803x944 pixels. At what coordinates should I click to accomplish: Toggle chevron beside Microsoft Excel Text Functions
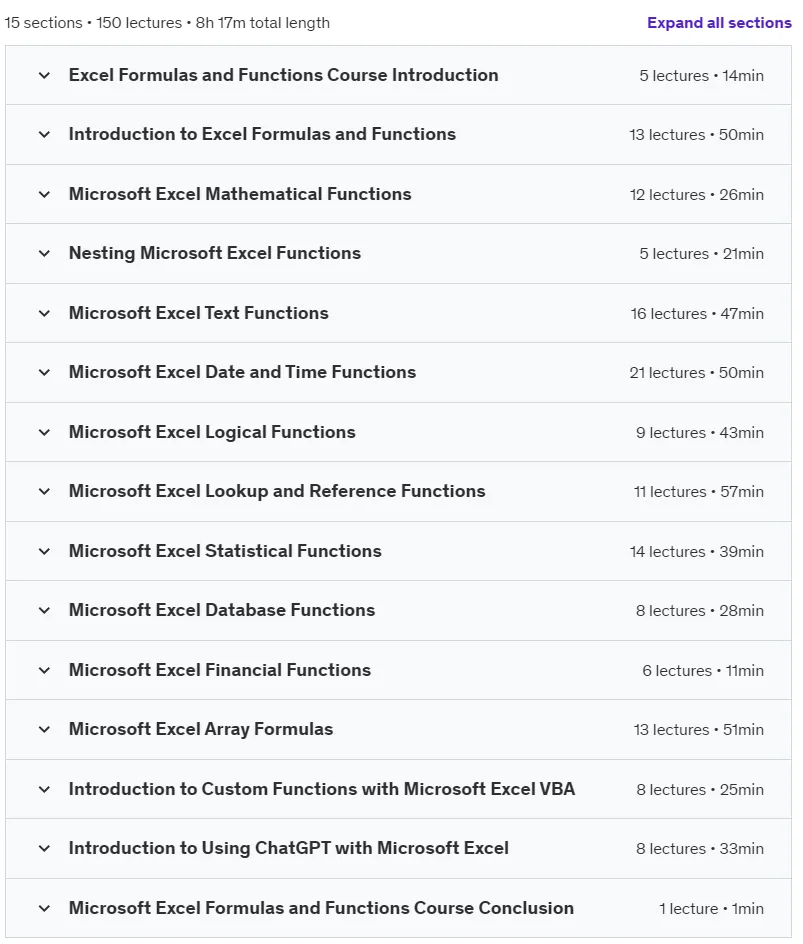45,313
